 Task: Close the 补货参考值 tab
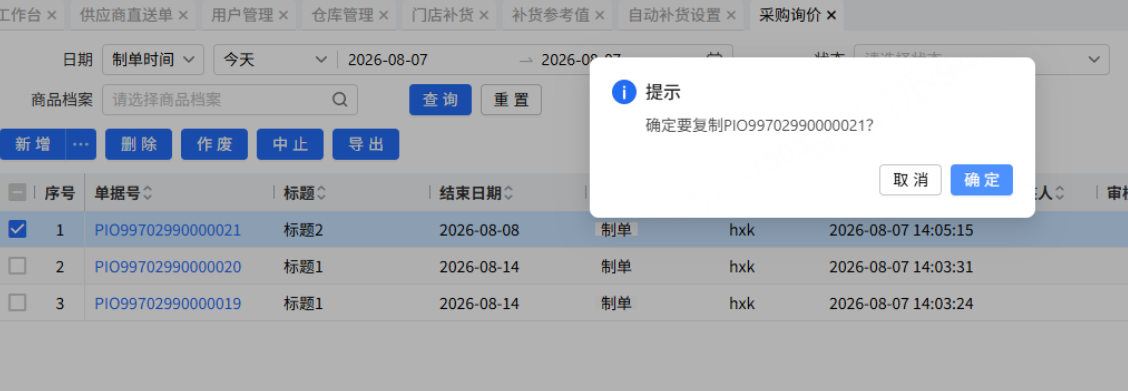point(599,15)
